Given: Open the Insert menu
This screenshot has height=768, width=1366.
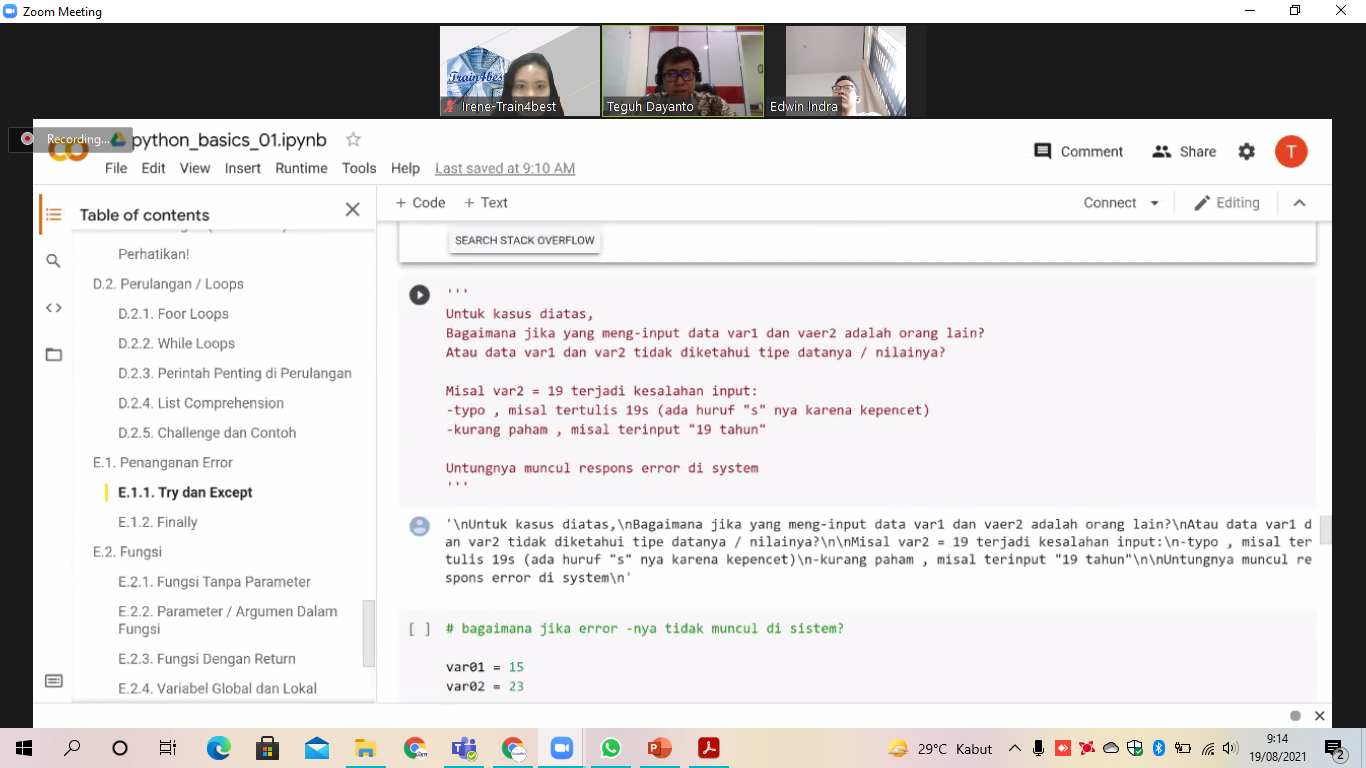Looking at the screenshot, I should [242, 168].
